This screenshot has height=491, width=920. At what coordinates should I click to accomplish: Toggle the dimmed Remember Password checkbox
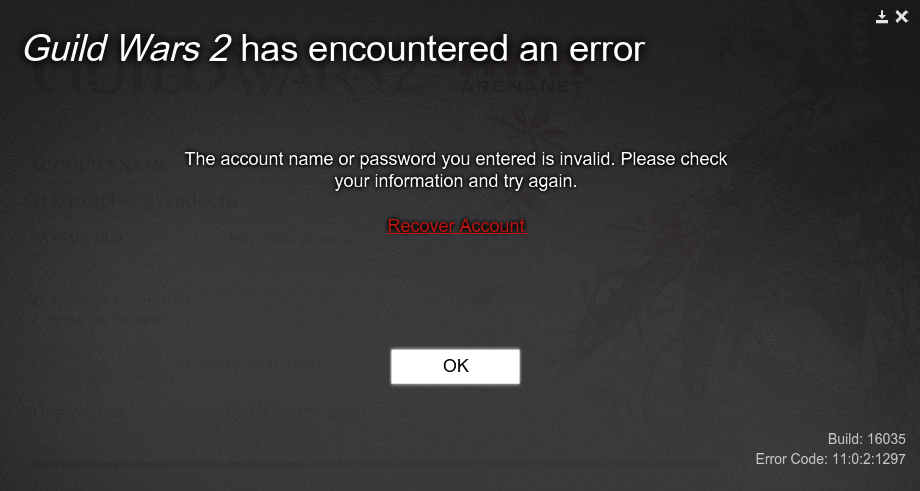(x=36, y=320)
